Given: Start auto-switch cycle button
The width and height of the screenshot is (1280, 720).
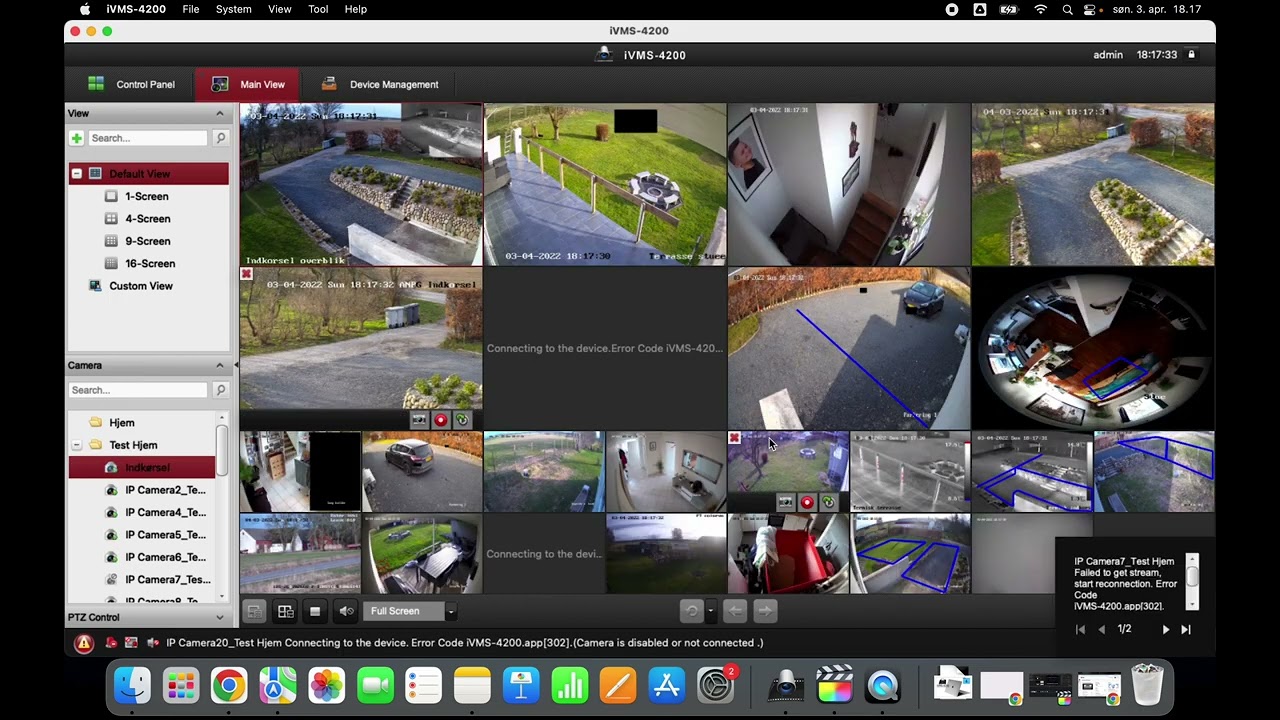Looking at the screenshot, I should (x=690, y=611).
